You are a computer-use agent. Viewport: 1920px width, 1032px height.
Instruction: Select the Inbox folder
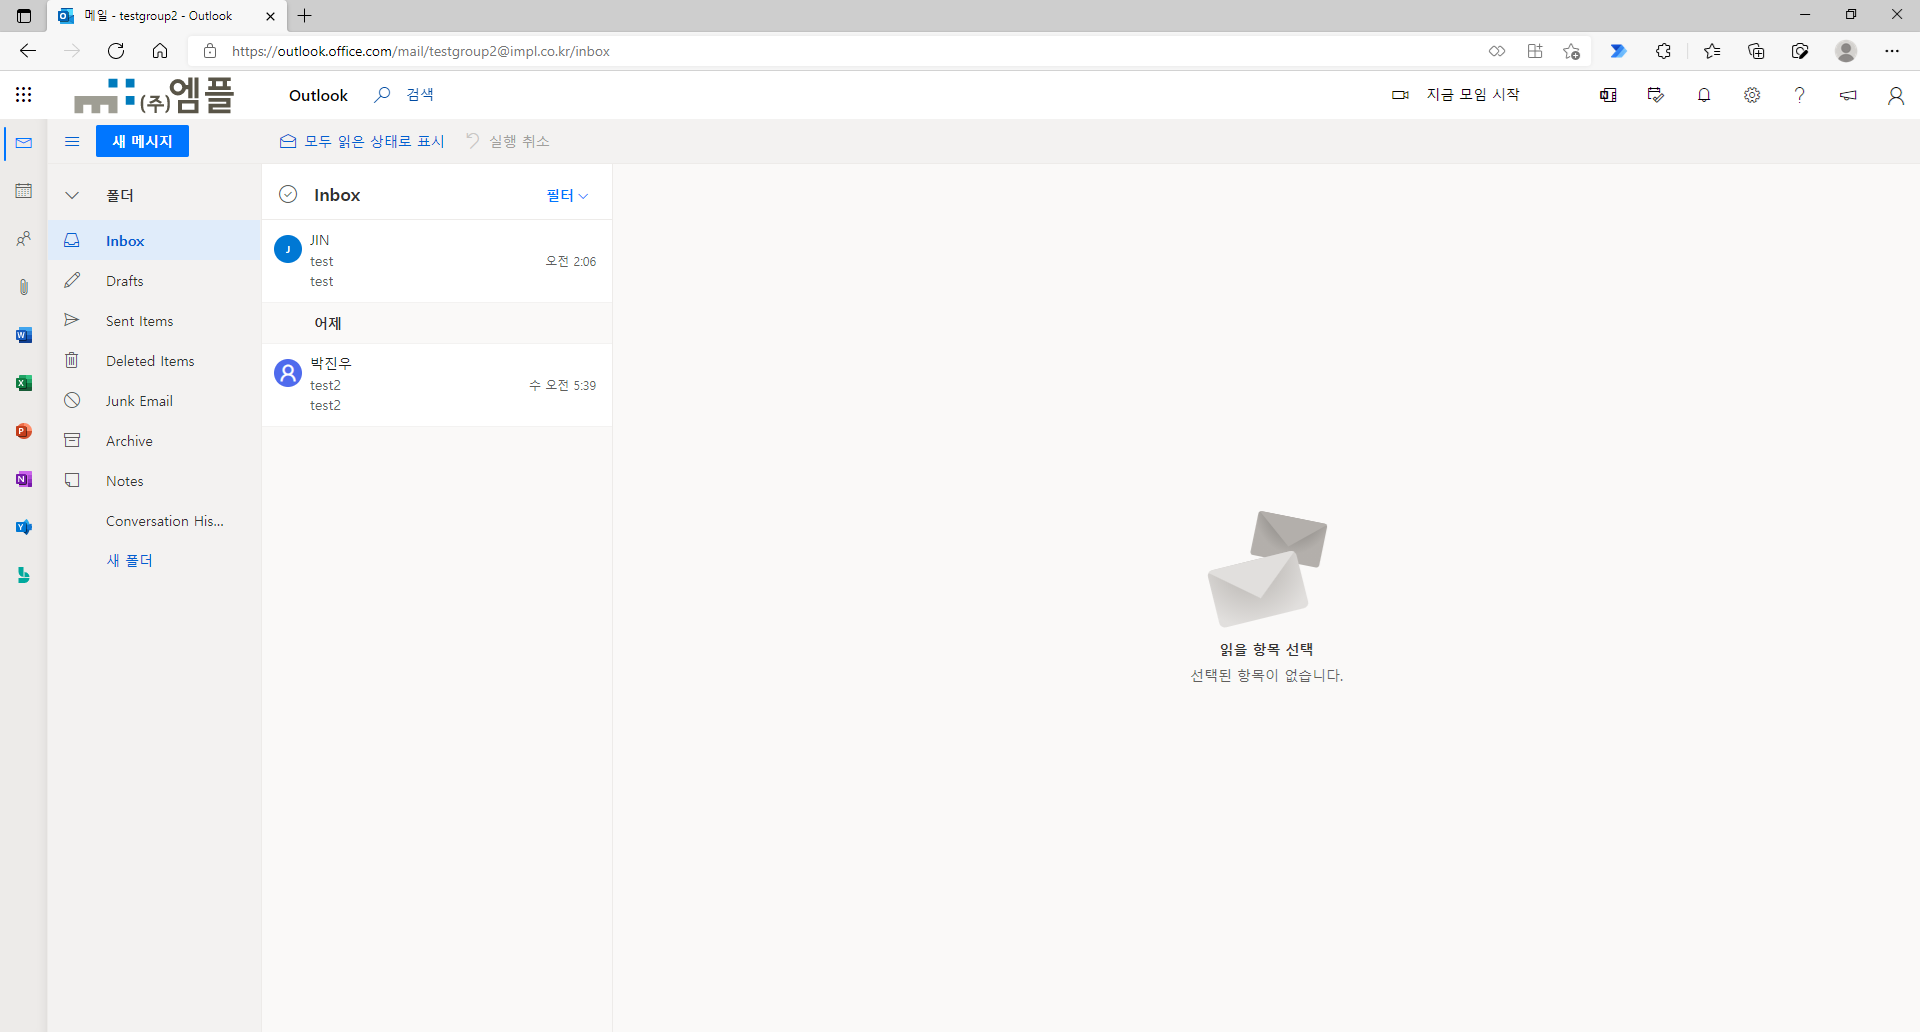154,241
